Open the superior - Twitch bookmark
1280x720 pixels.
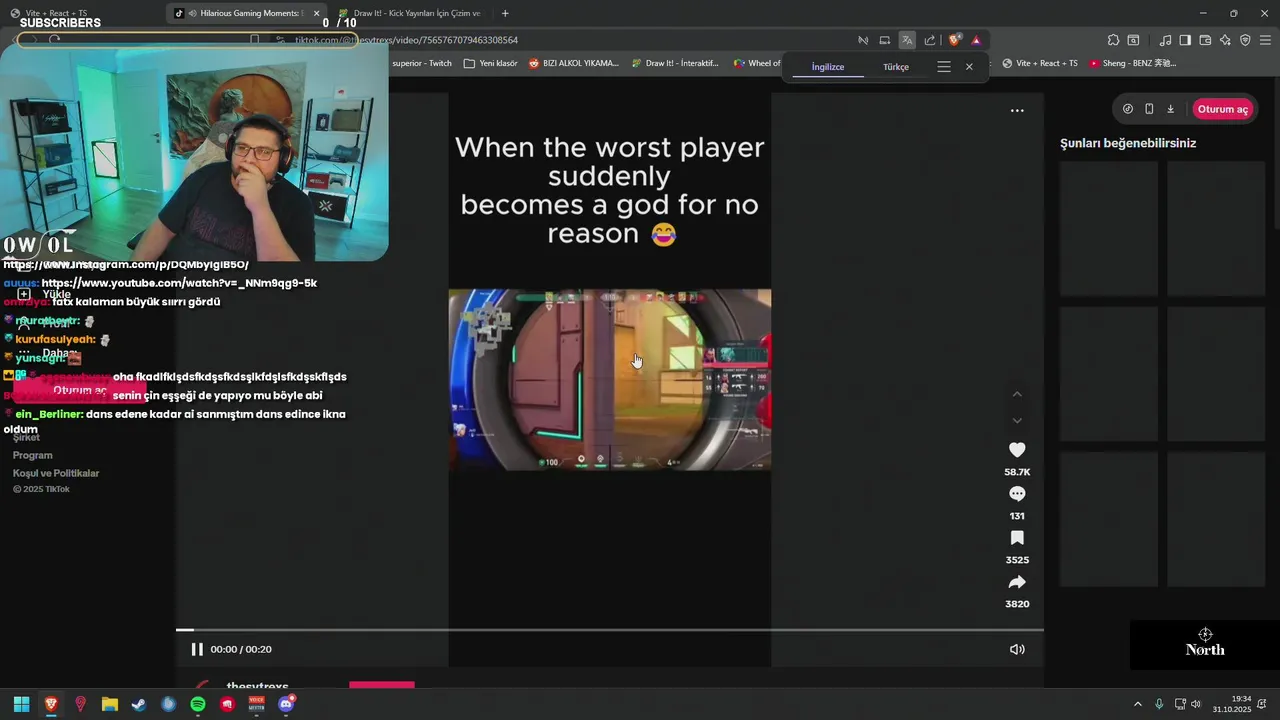point(420,63)
